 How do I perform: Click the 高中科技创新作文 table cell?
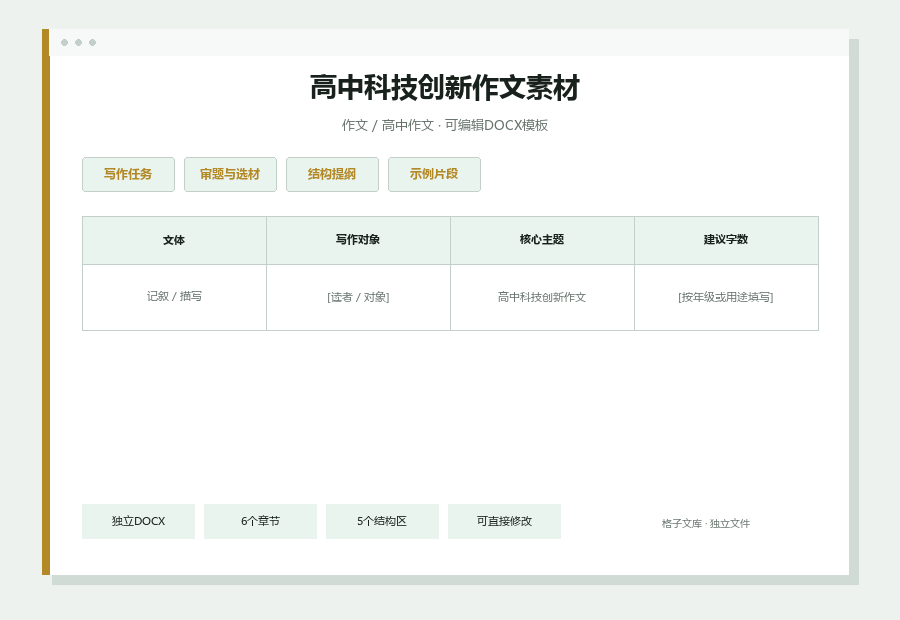tap(542, 297)
